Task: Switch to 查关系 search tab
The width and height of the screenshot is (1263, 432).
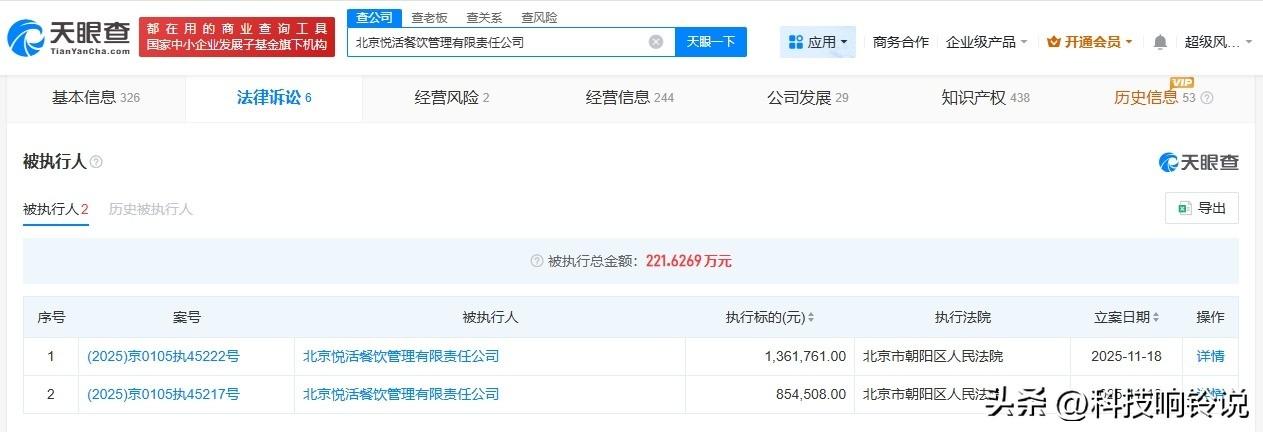Action: click(x=484, y=18)
